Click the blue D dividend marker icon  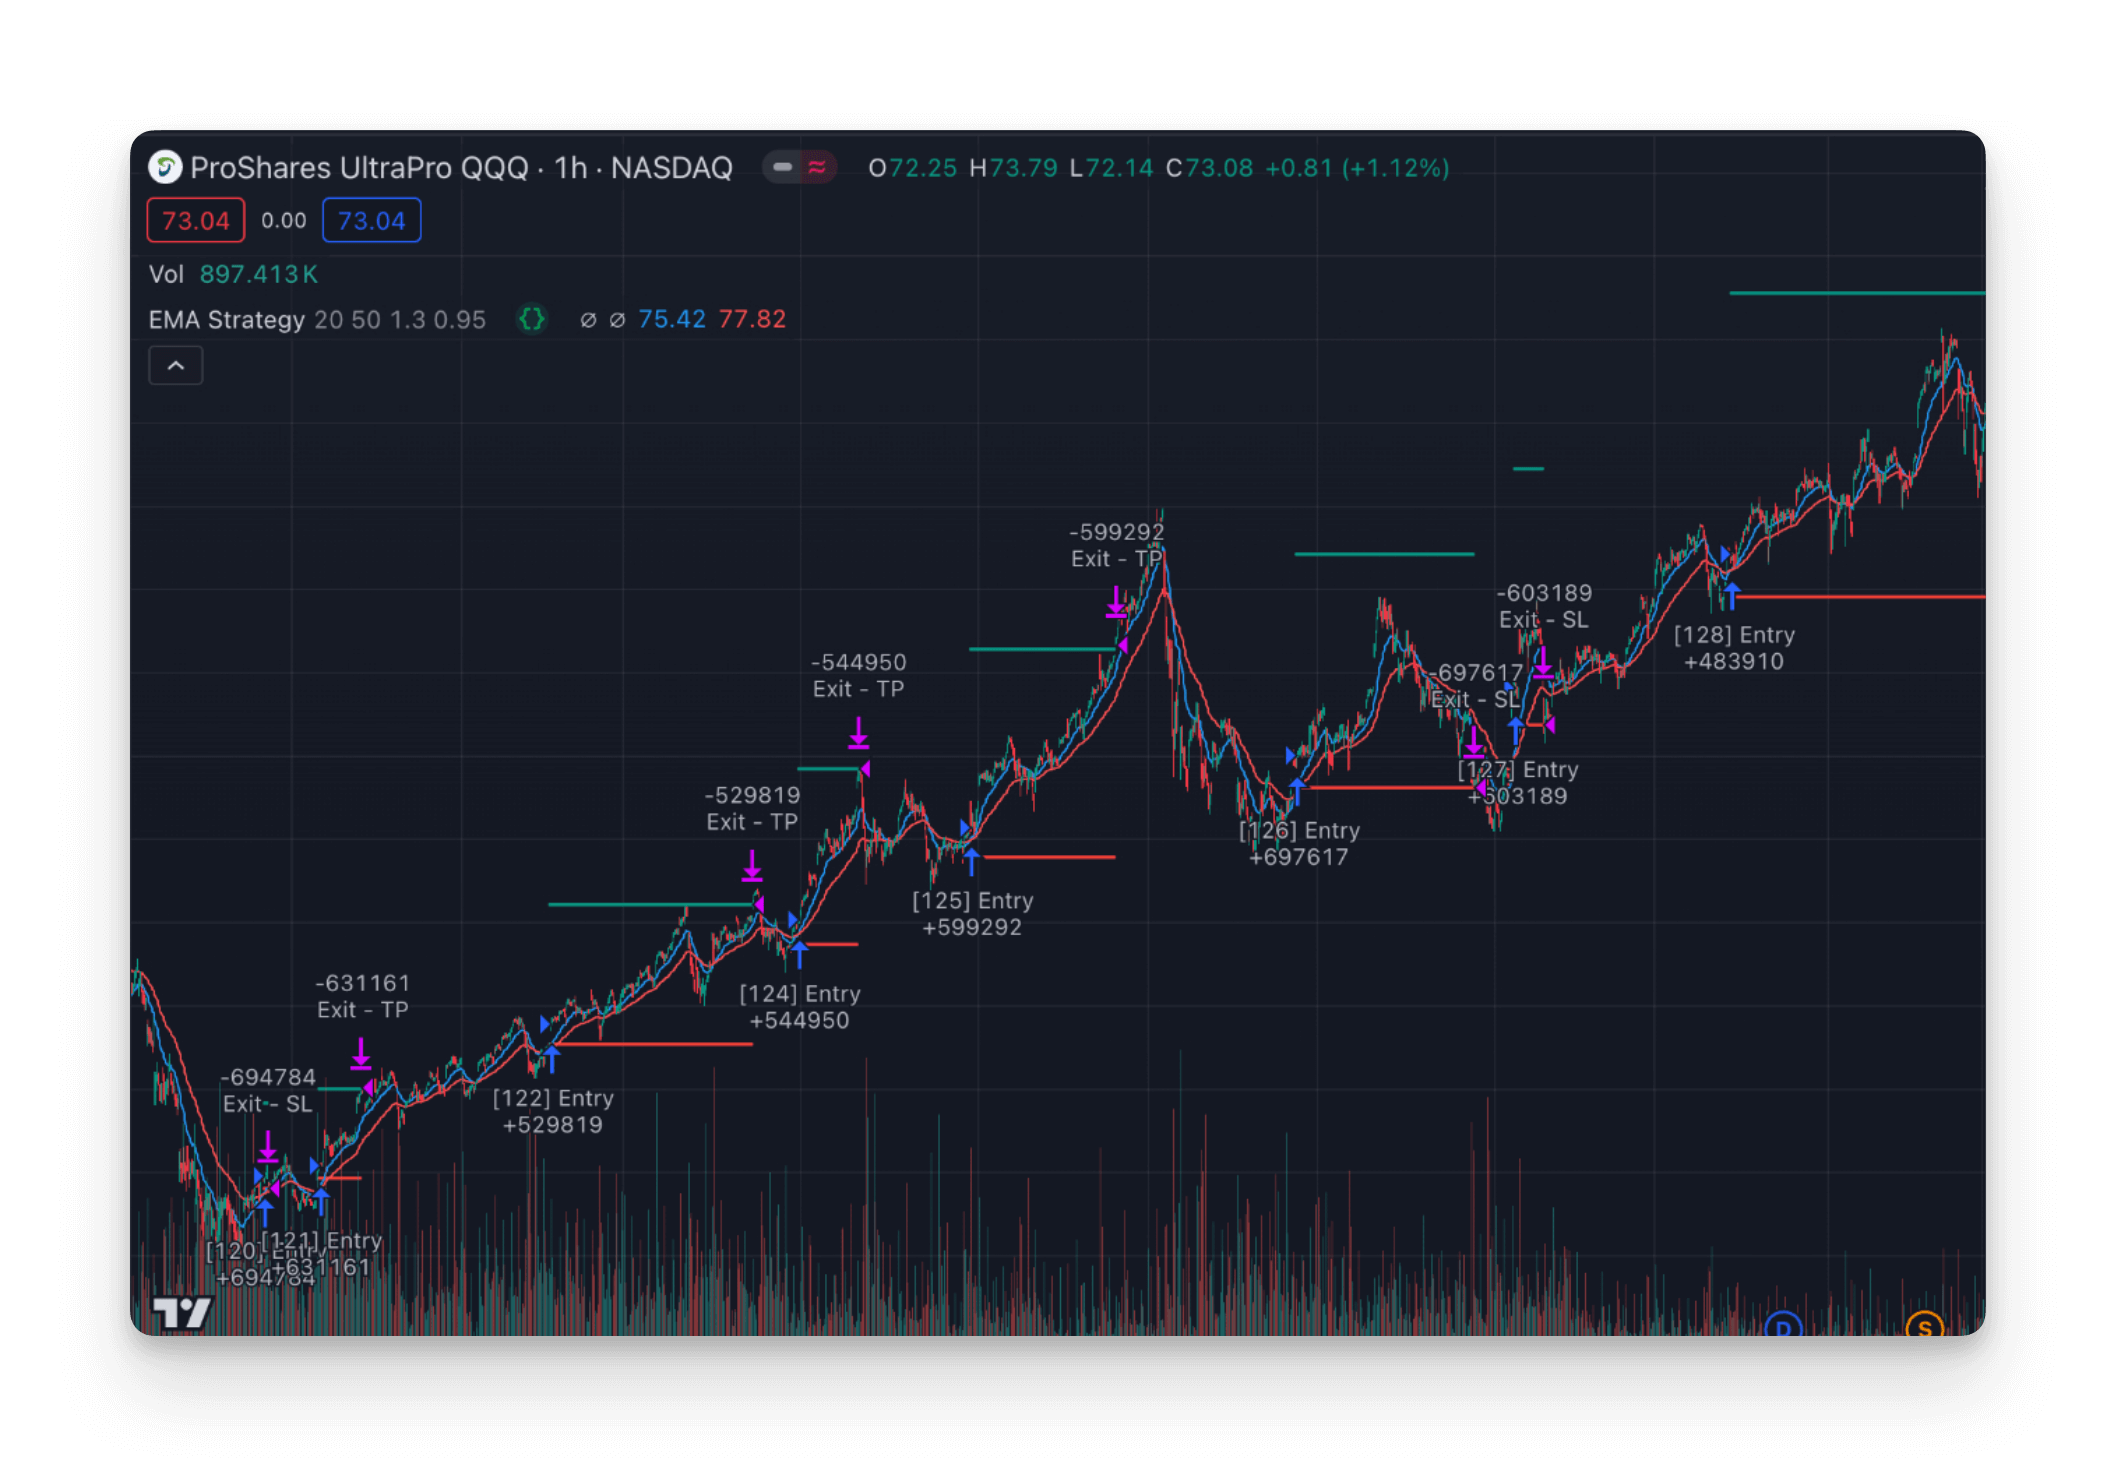(x=1783, y=1325)
